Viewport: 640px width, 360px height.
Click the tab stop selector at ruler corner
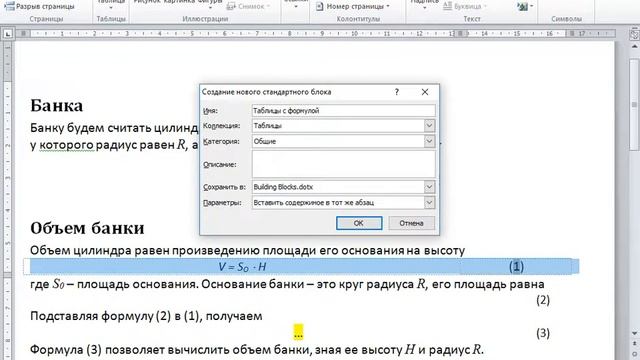coord(7,34)
